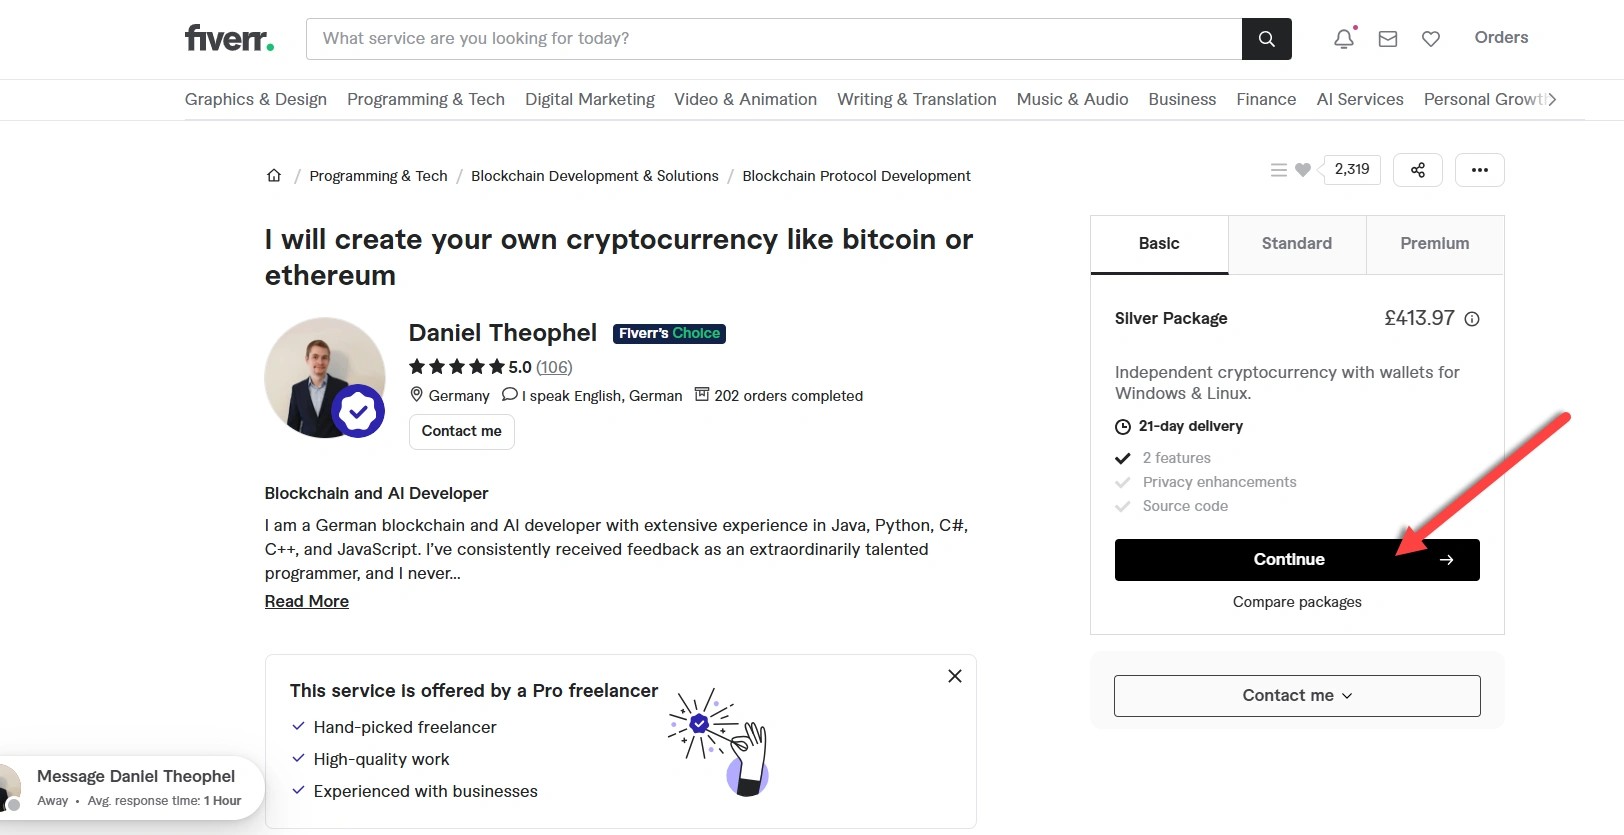This screenshot has height=835, width=1624.
Task: Expand the Contact me dropdown in sidebar
Action: click(x=1297, y=696)
